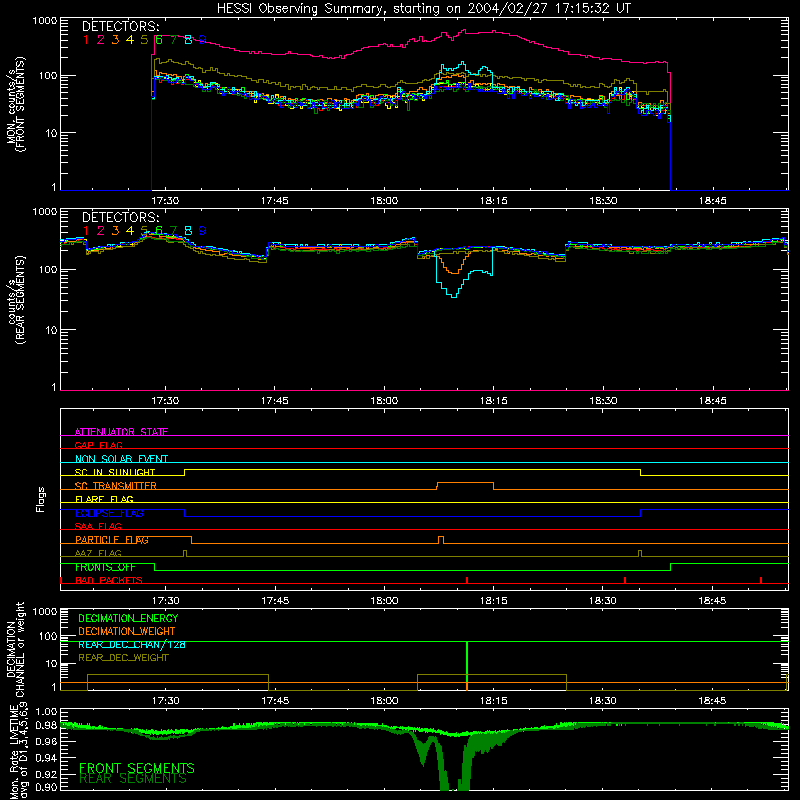The image size is (800, 800).
Task: Click the BAD_PACKETS flag label
Action: point(109,580)
